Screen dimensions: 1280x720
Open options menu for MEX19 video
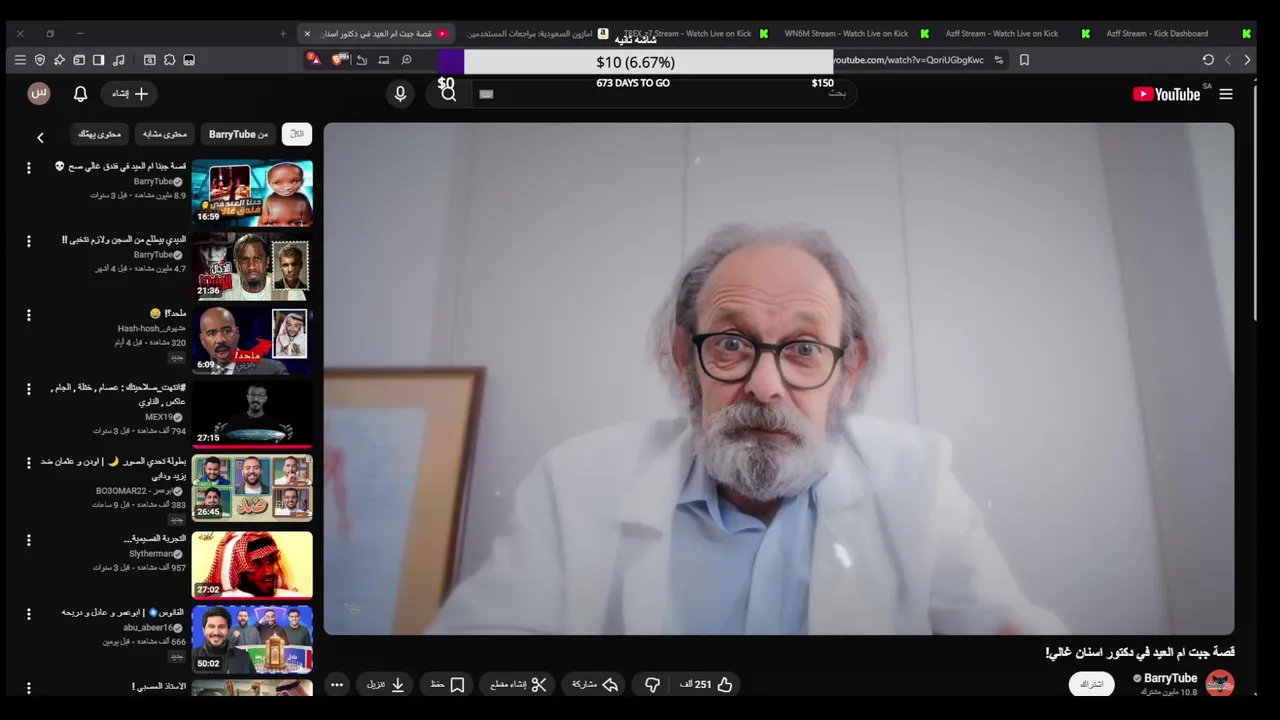tap(28, 389)
